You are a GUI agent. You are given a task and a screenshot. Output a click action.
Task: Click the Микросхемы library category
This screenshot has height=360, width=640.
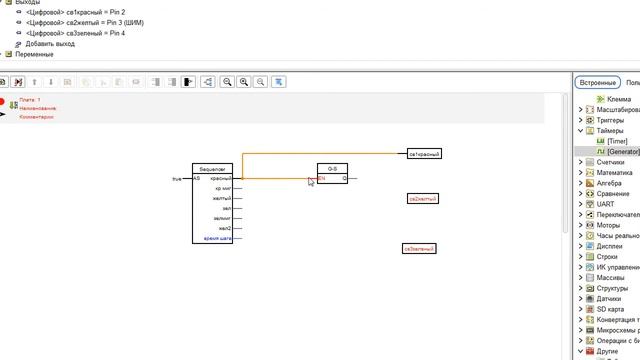click(618, 330)
